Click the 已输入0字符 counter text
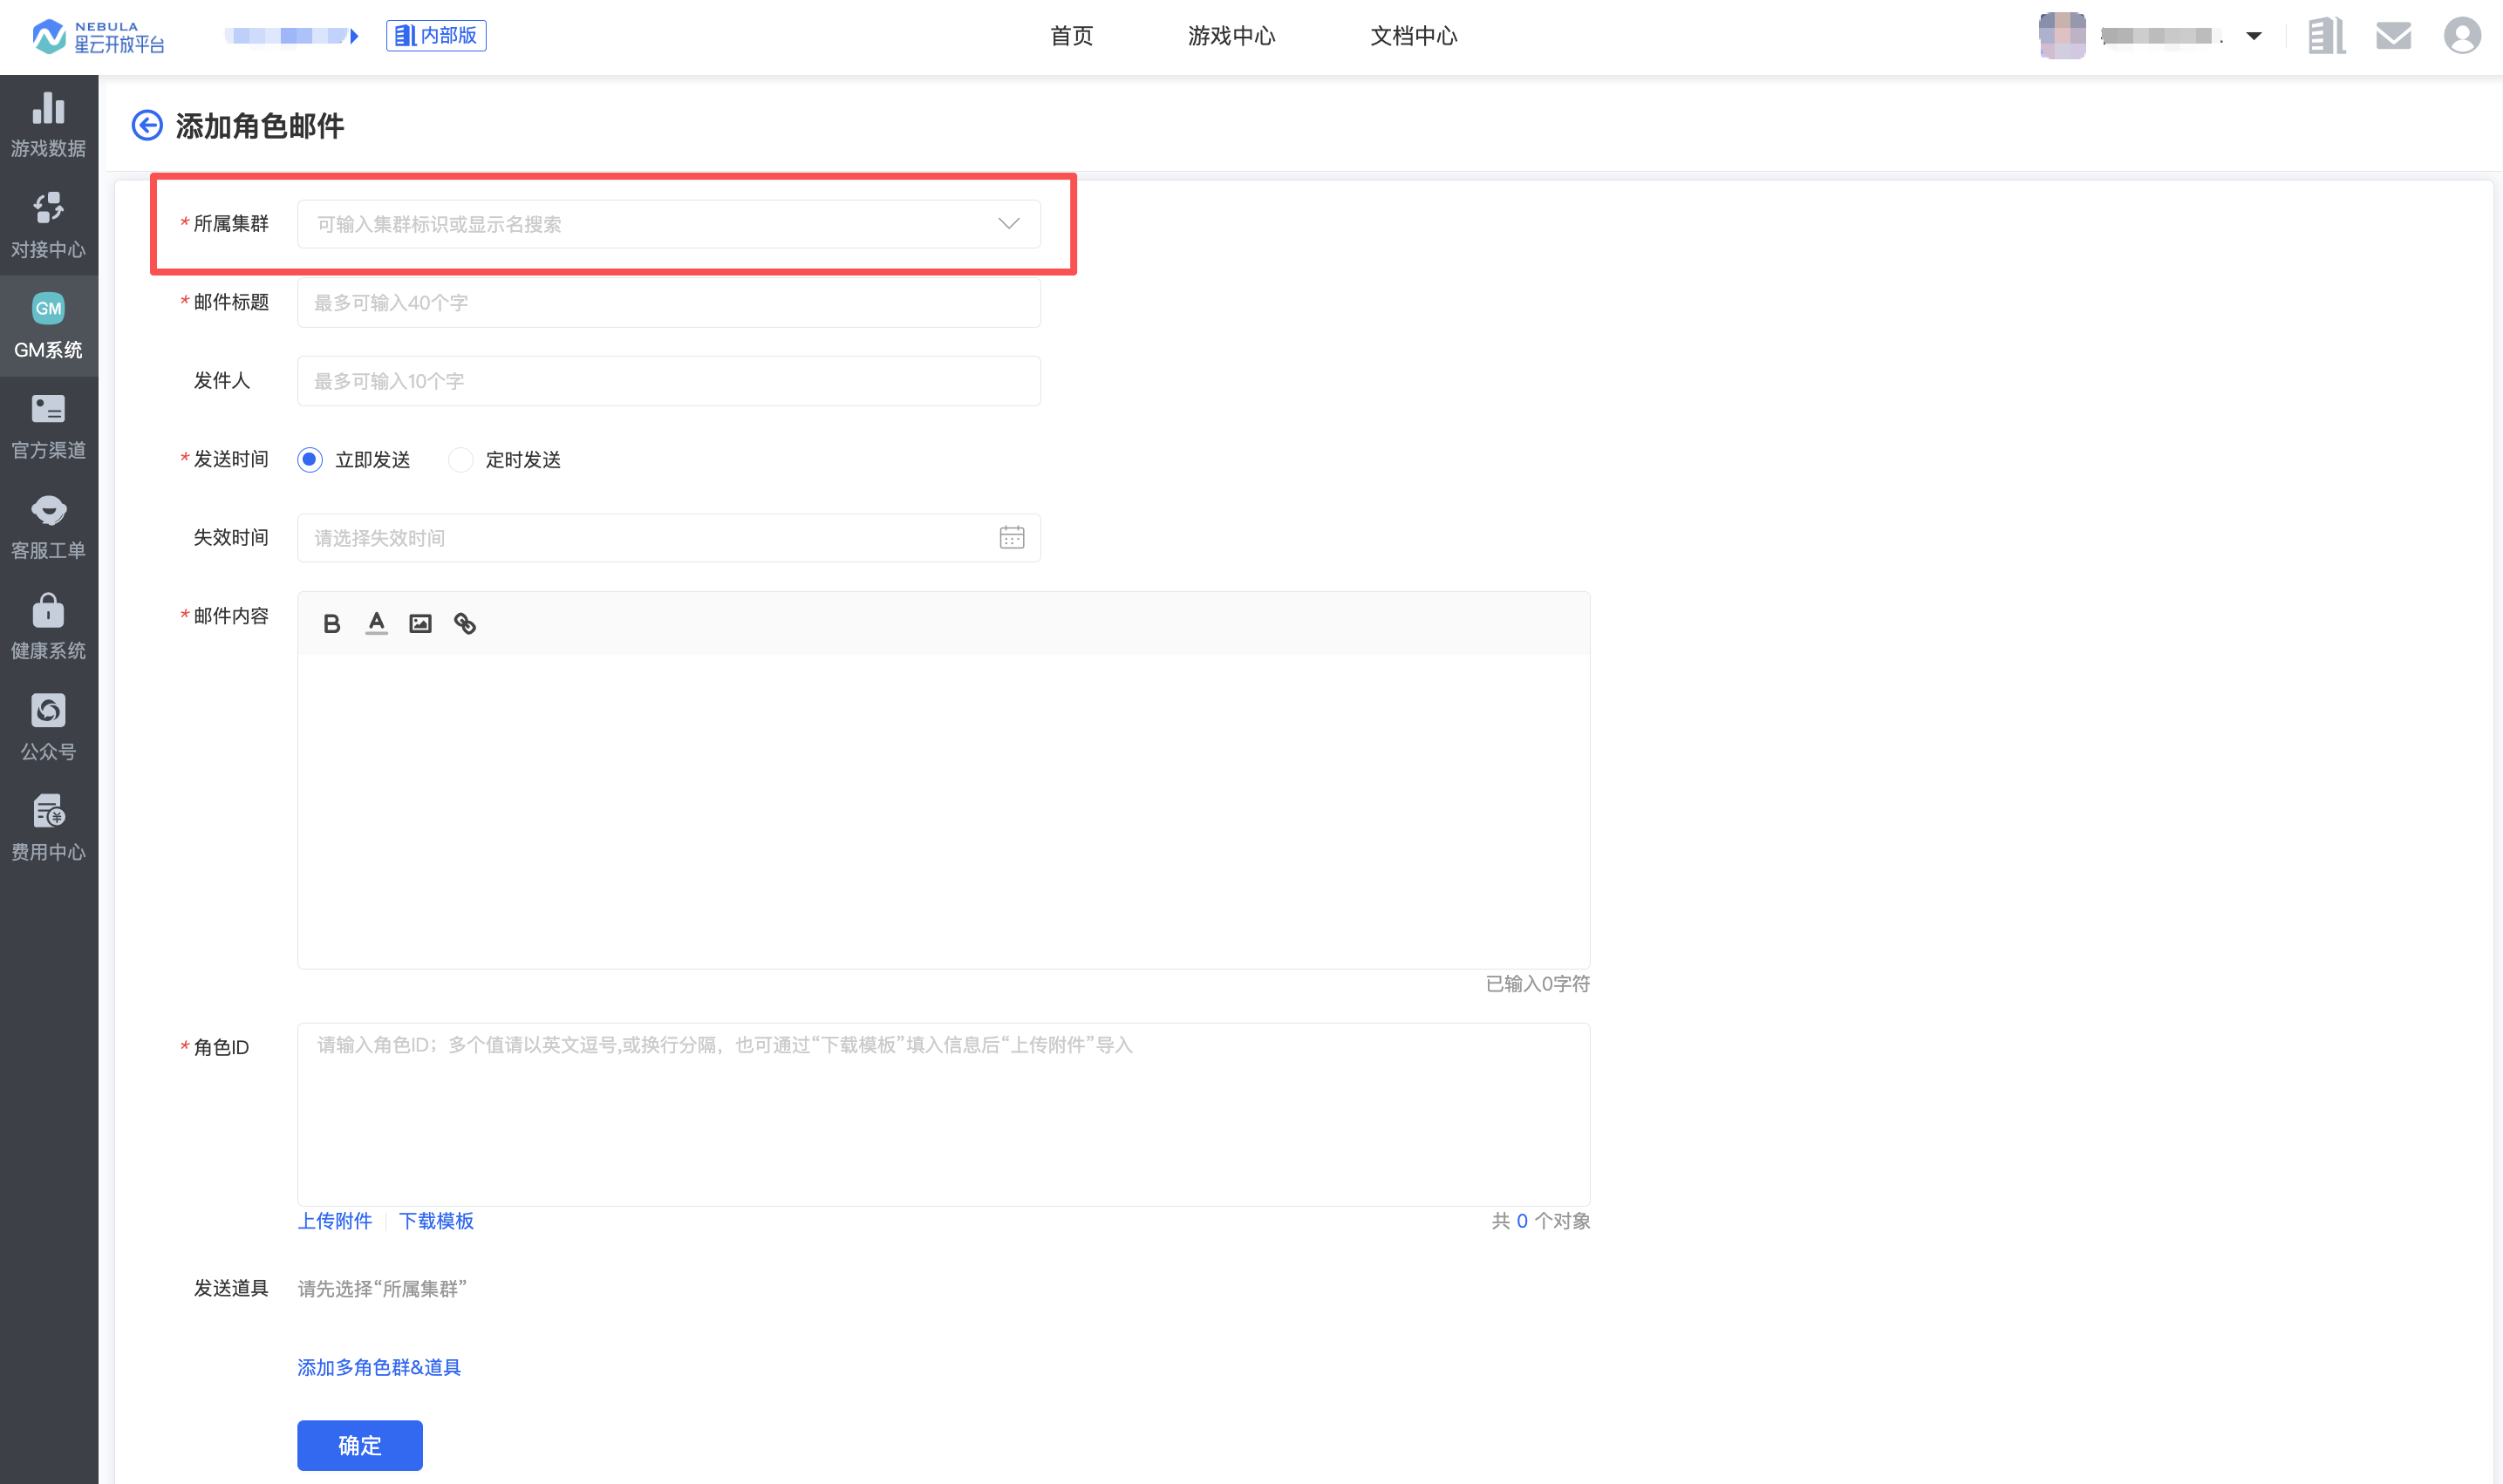This screenshot has width=2503, height=1484. pos(1537,984)
